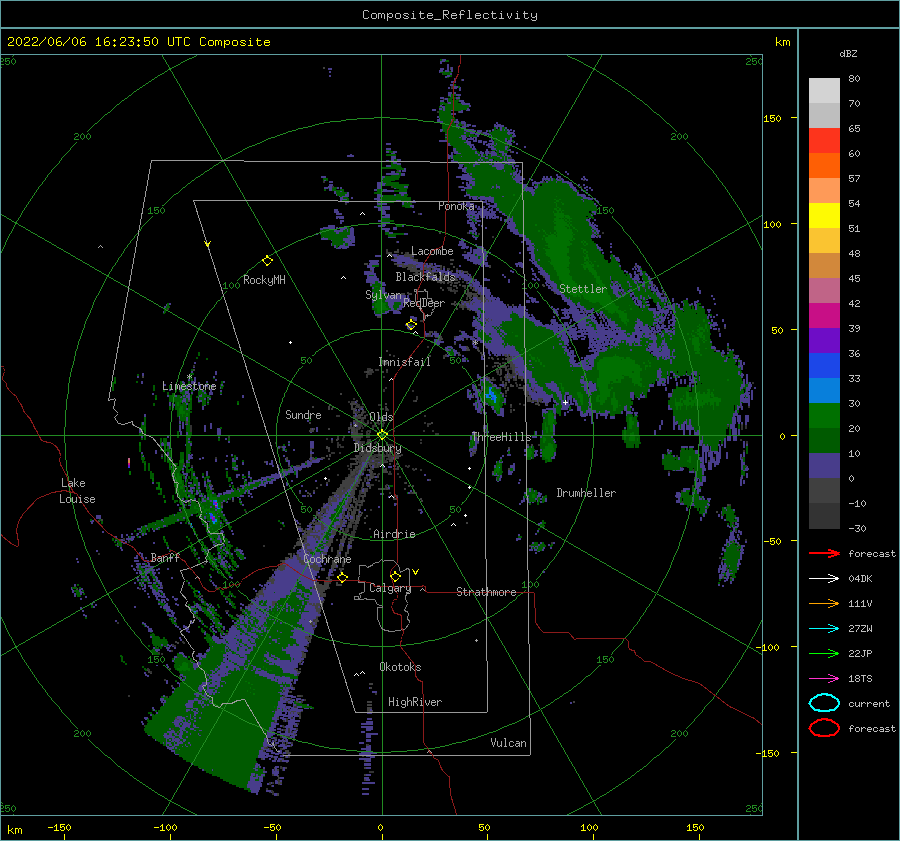Click the Composite_Reflectivity title
This screenshot has width=900, height=841.
click(x=450, y=15)
